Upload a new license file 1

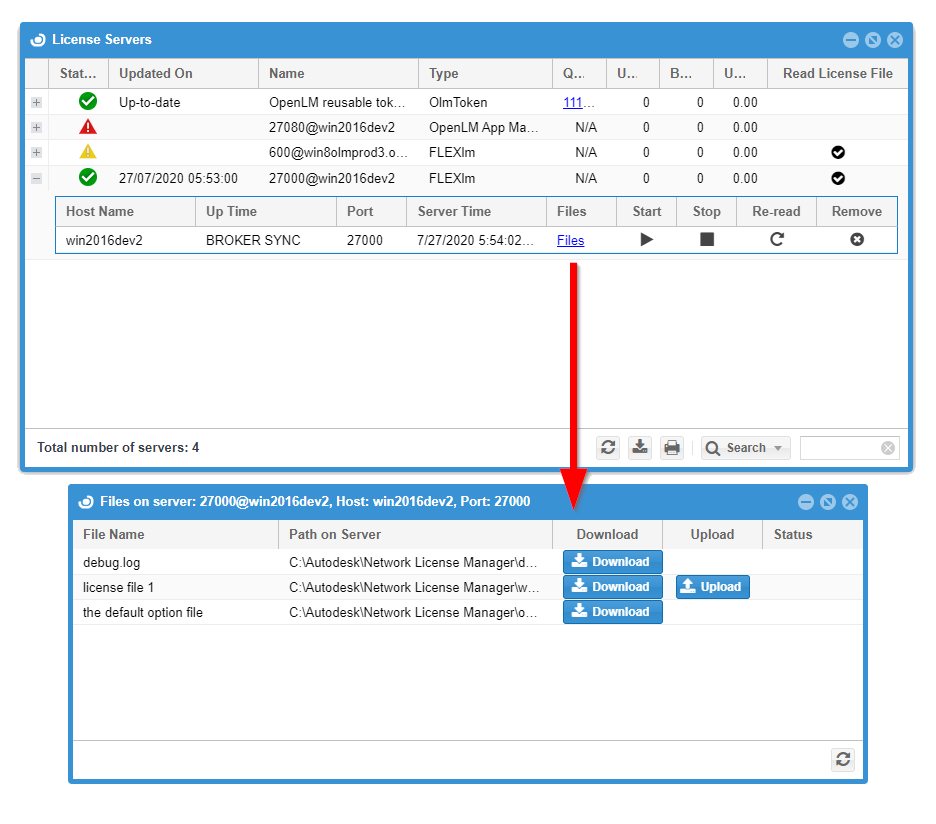pyautogui.click(x=712, y=587)
